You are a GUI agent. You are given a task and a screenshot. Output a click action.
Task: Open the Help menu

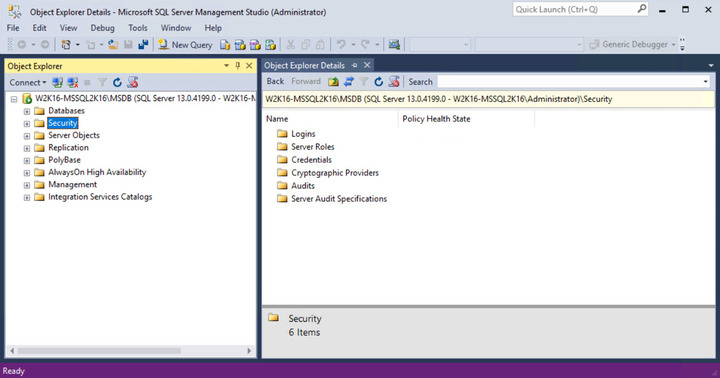tap(213, 28)
